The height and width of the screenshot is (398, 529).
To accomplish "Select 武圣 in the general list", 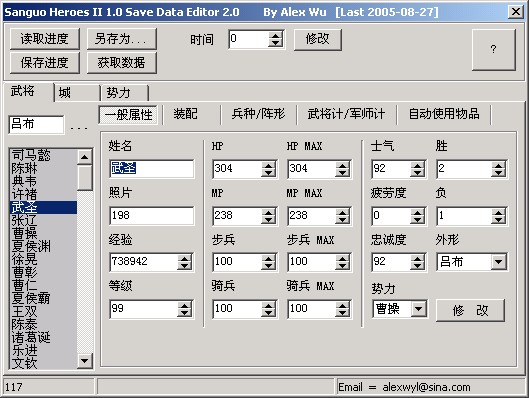I will [44, 207].
